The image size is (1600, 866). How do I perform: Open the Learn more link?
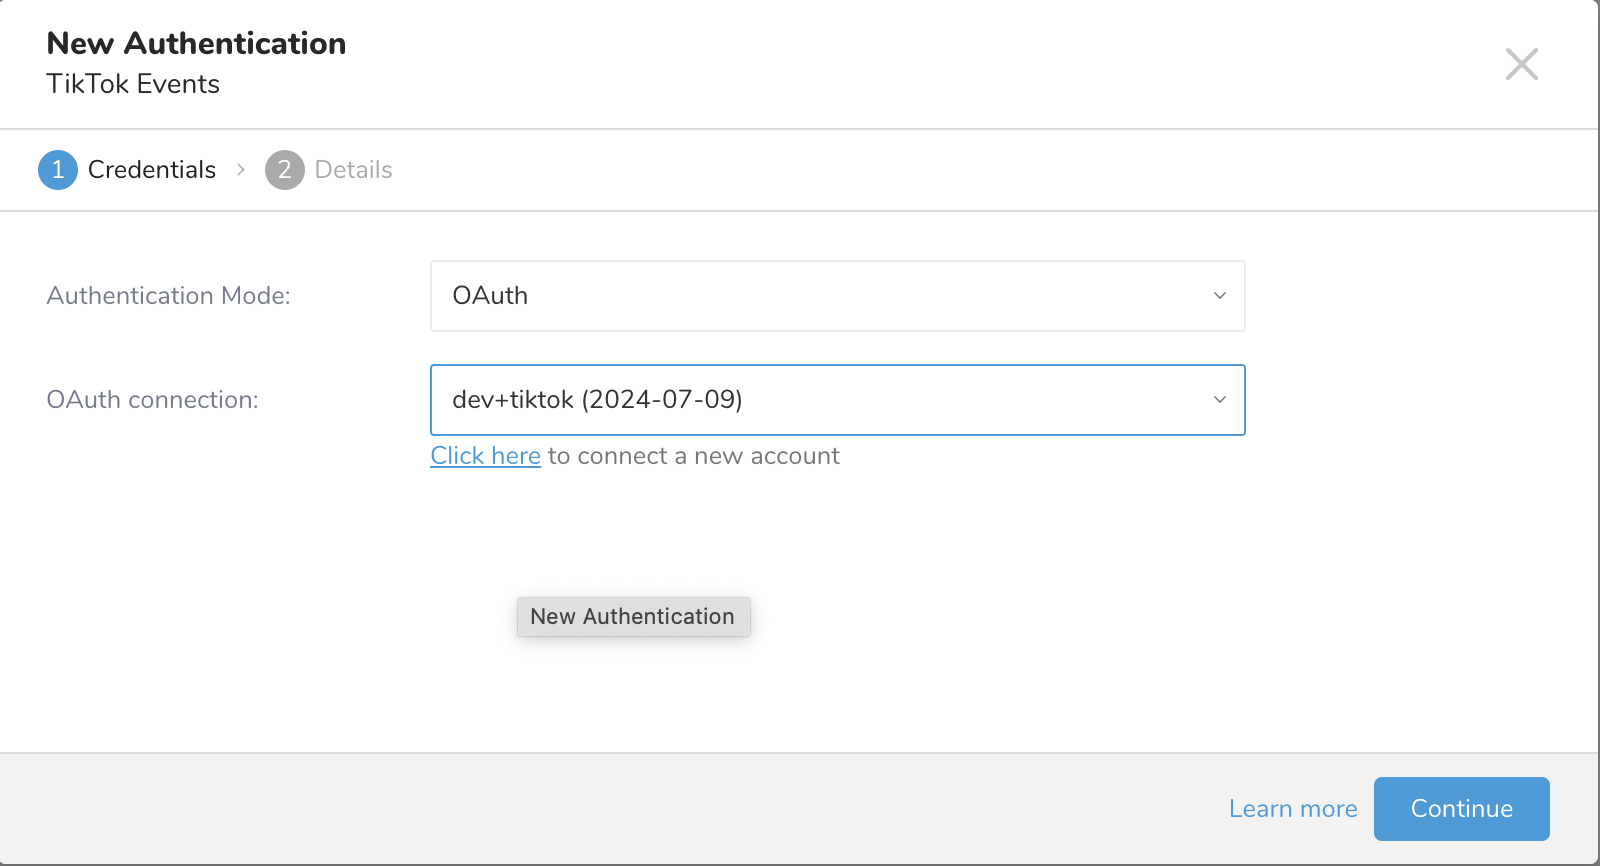tap(1292, 809)
